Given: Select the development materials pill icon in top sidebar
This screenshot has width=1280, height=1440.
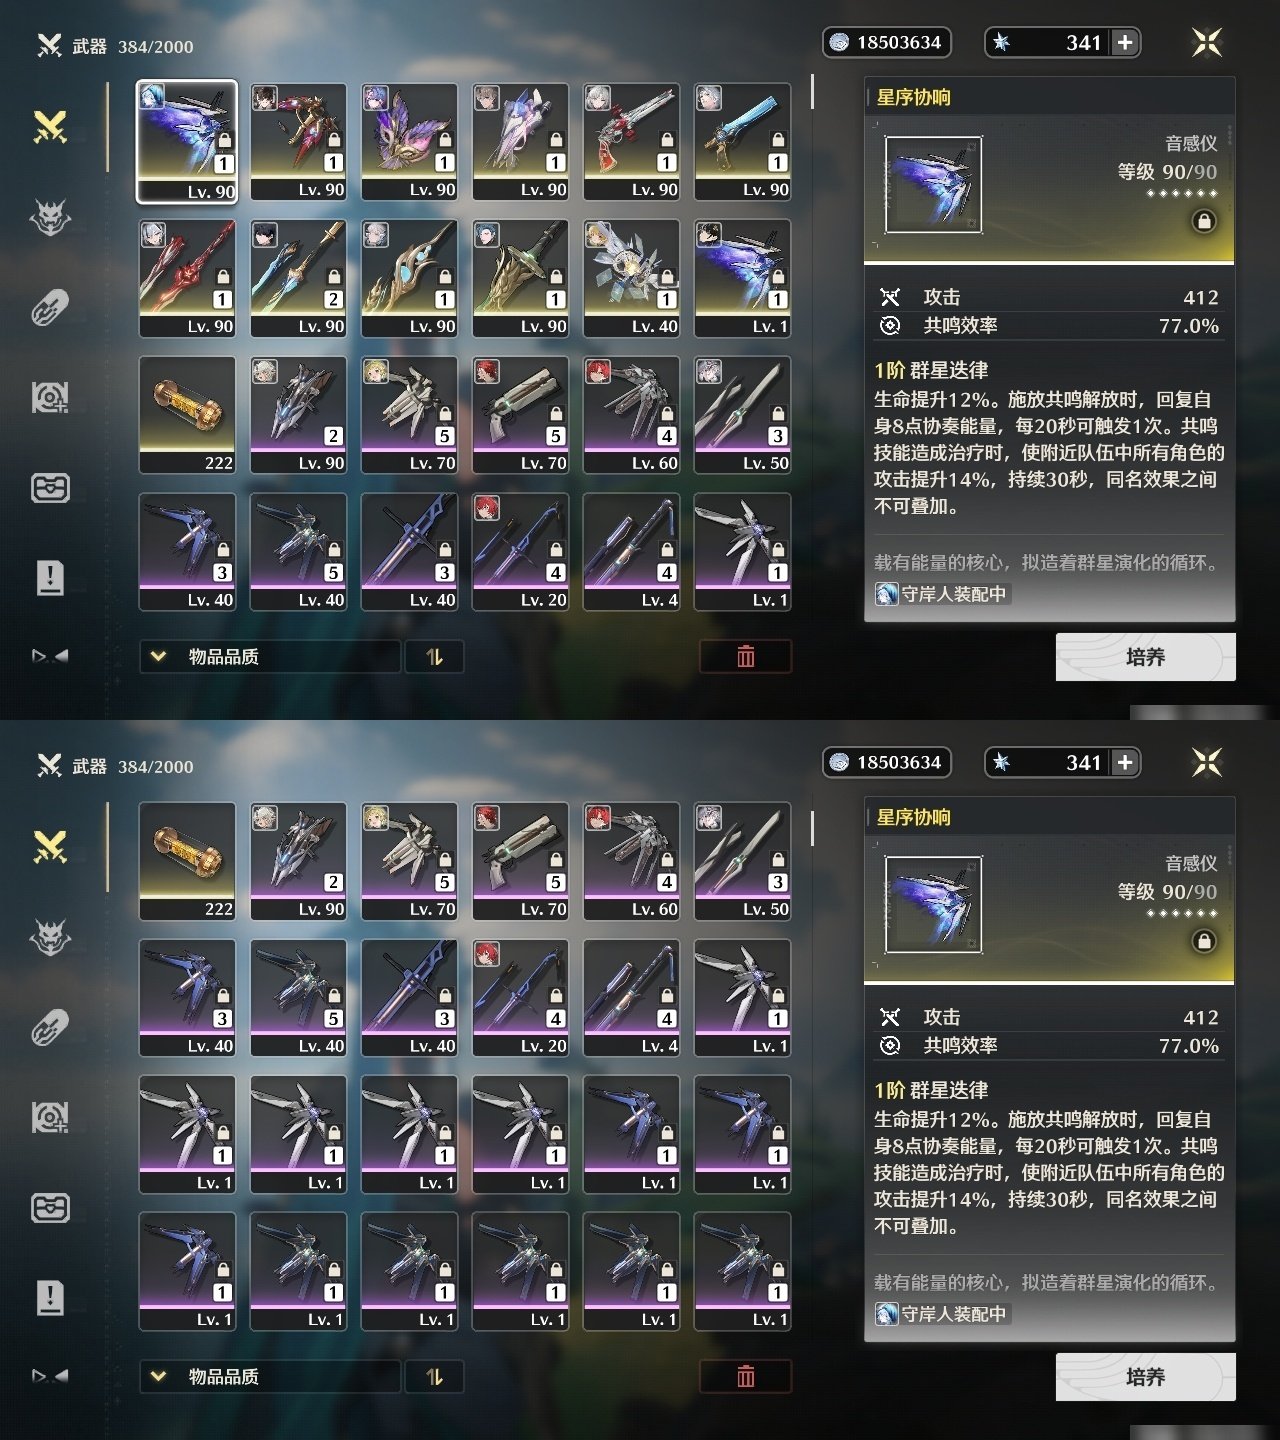Looking at the screenshot, I should pos(50,308).
